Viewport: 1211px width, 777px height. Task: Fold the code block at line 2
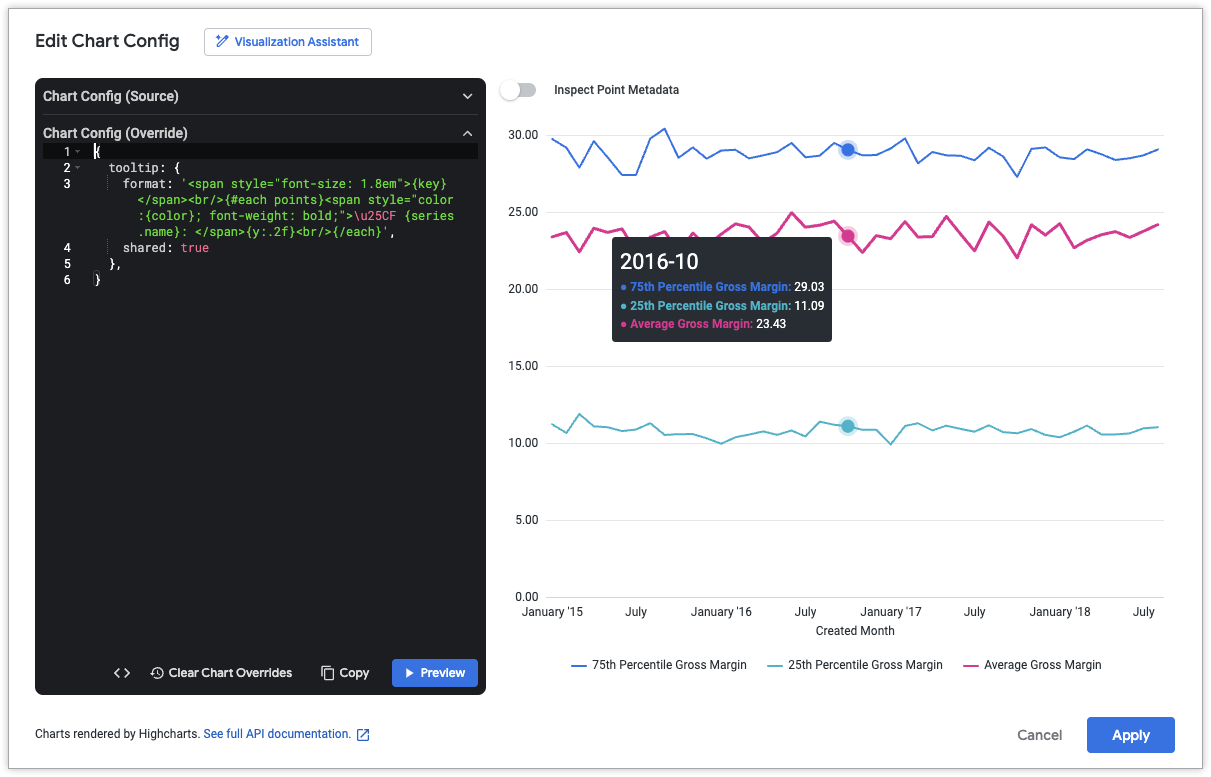[x=78, y=168]
